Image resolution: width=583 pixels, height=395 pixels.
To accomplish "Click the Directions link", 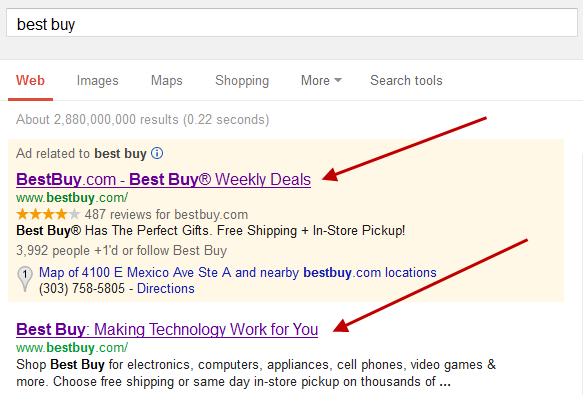I will click(x=166, y=289).
